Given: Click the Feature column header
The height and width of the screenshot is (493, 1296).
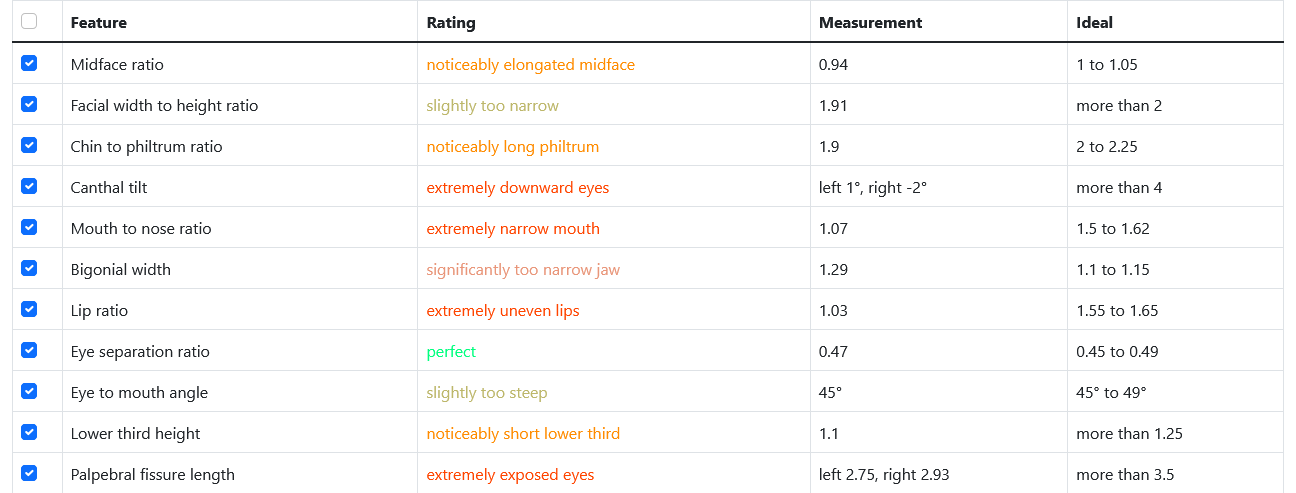Looking at the screenshot, I should [99, 22].
